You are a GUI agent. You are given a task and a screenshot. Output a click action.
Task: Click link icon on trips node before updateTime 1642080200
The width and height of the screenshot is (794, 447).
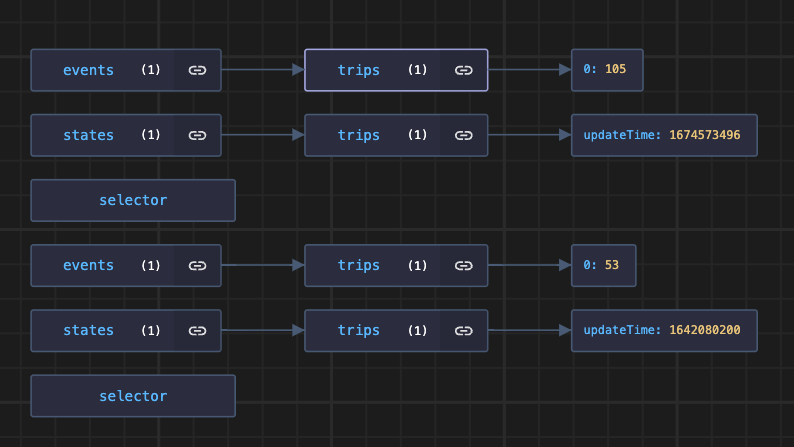463,330
